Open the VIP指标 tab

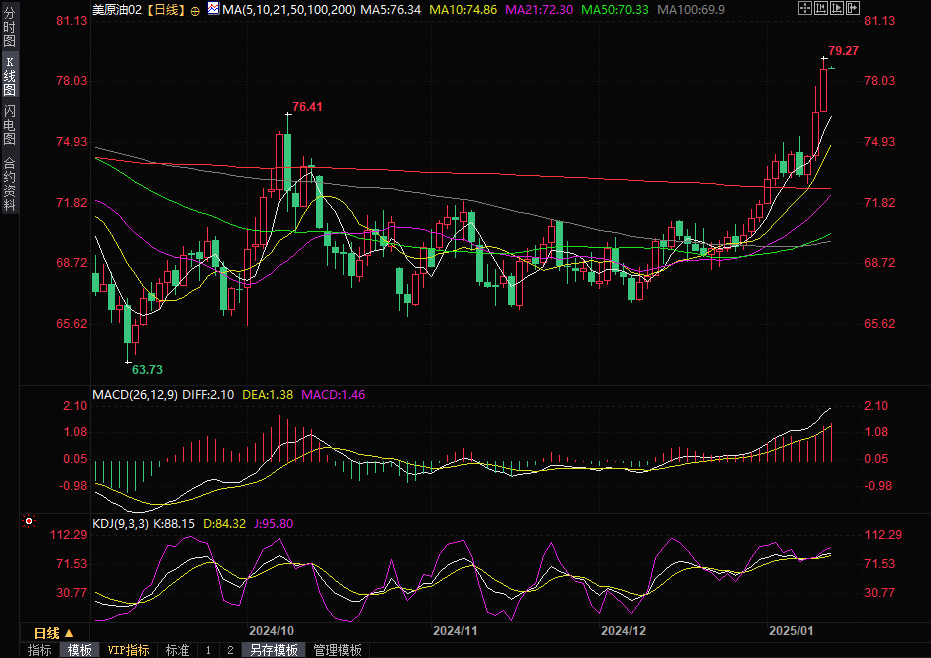point(129,650)
